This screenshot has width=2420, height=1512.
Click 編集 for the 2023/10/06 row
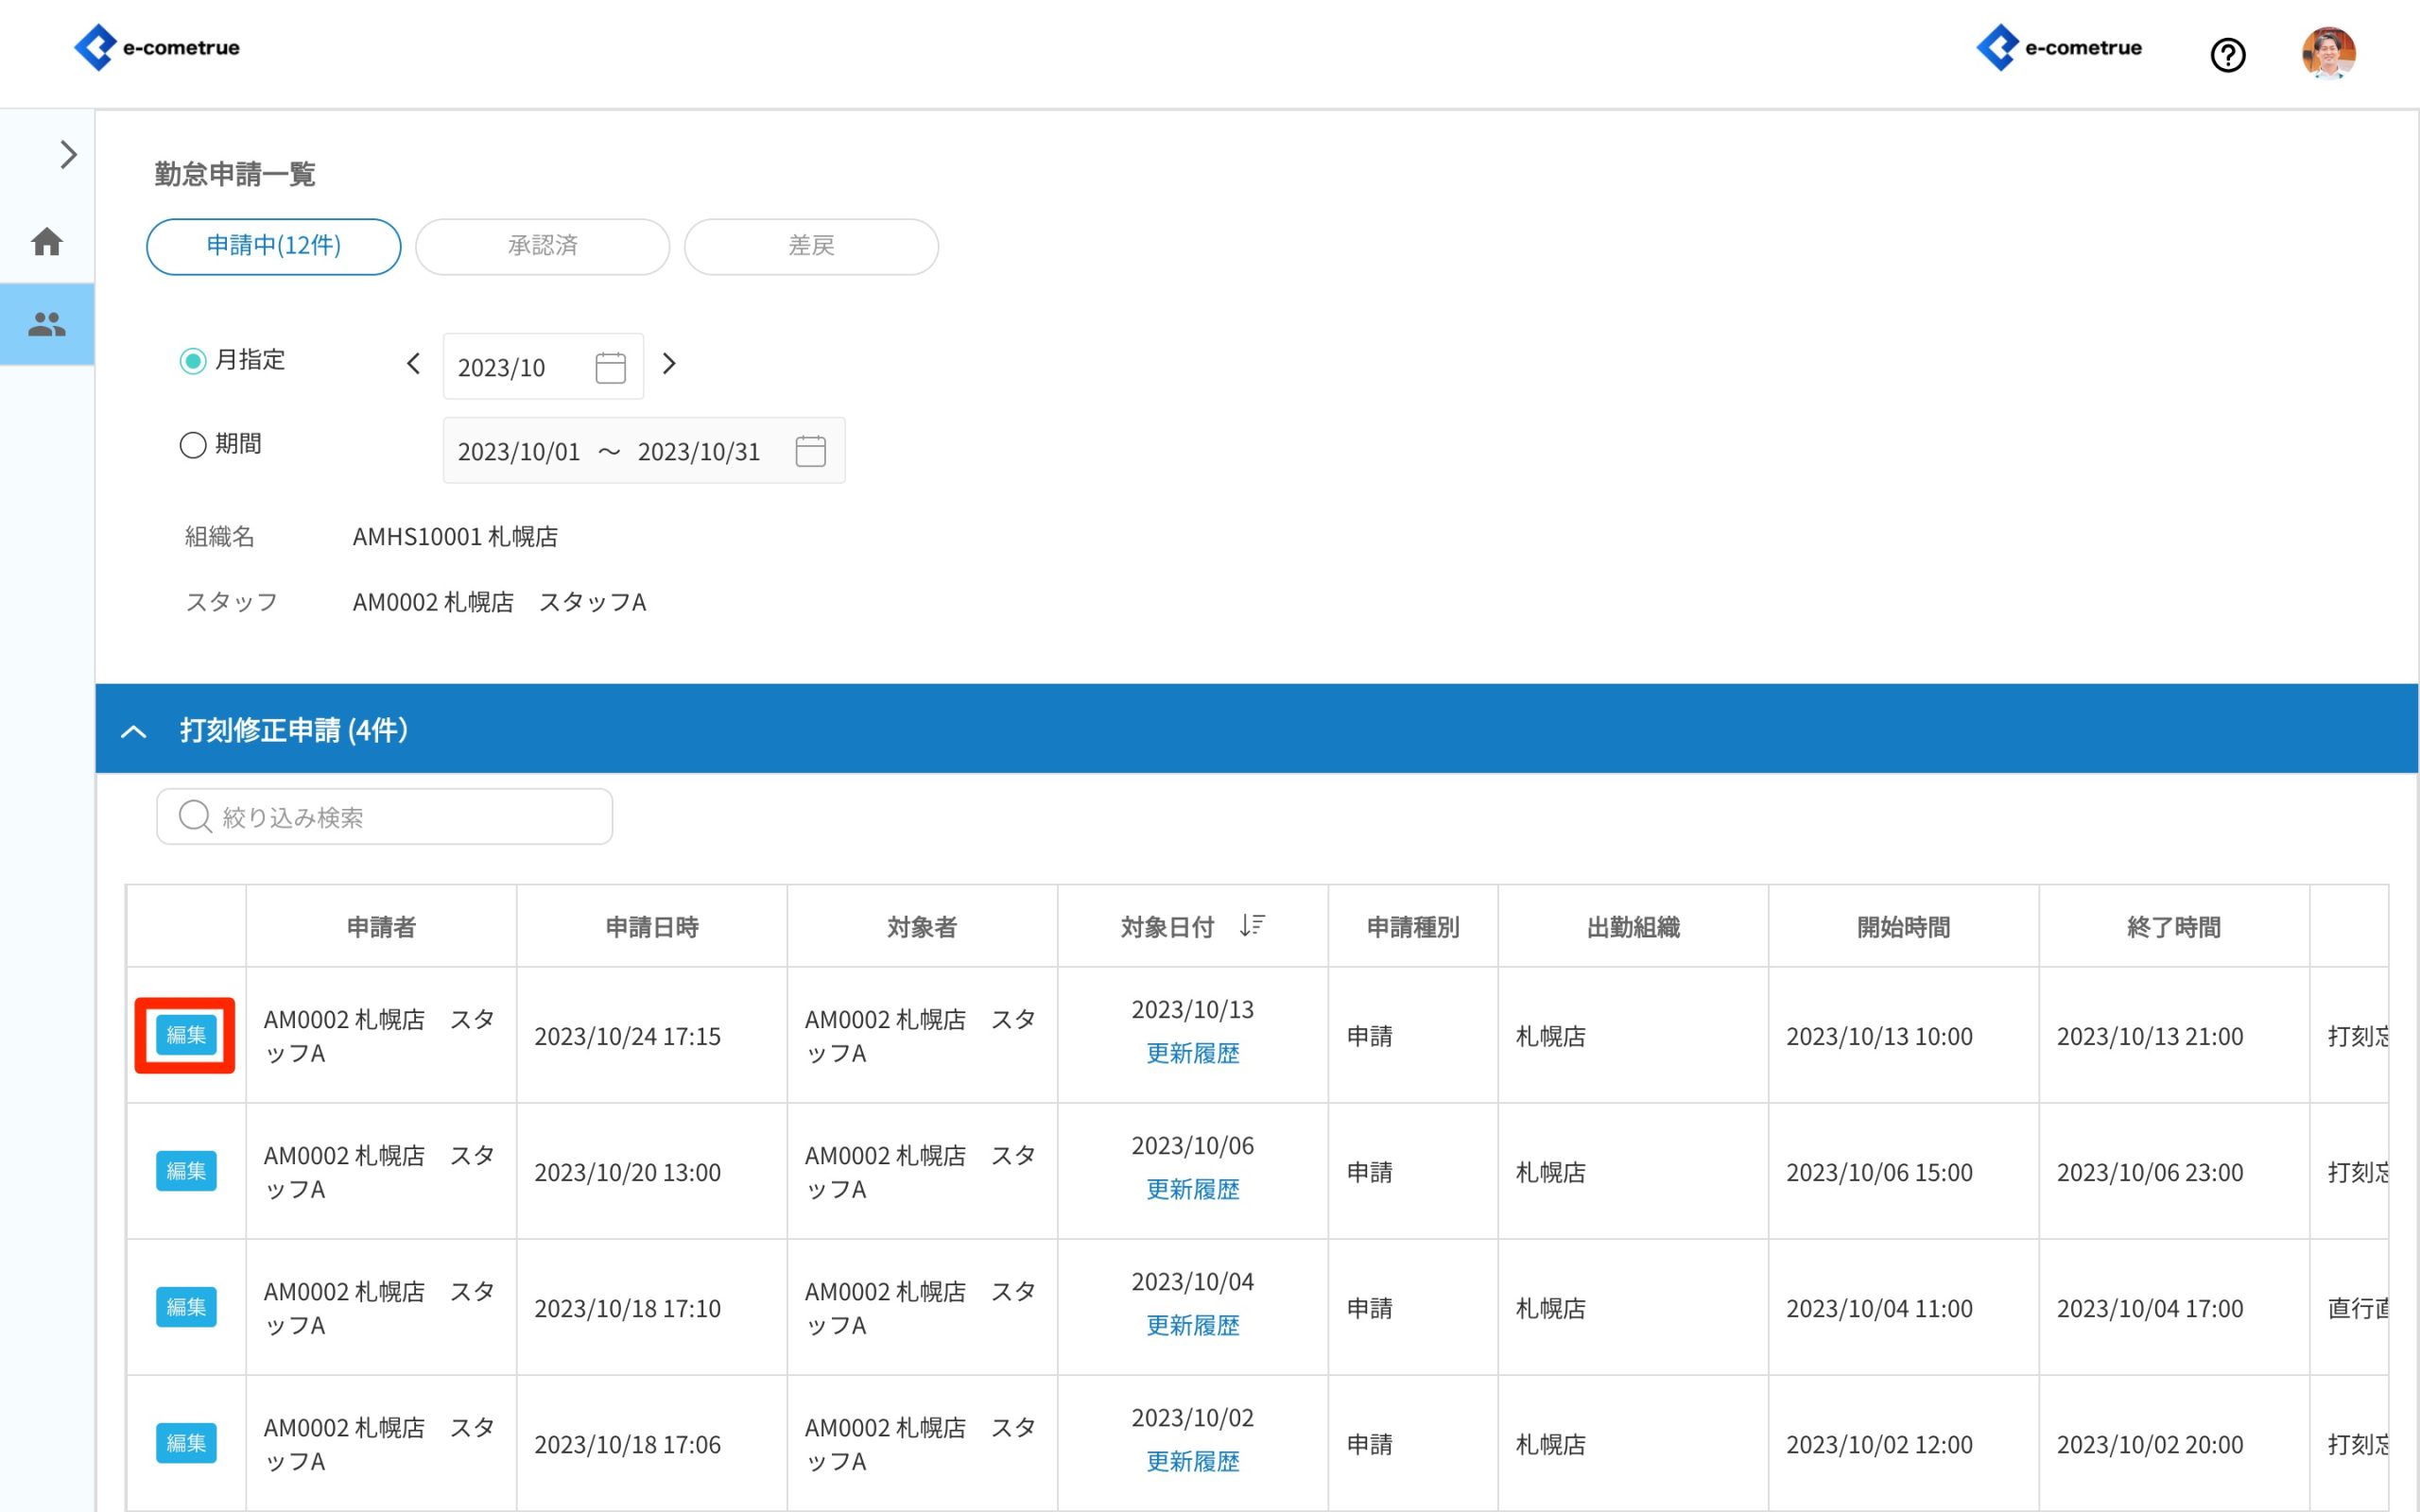[x=186, y=1171]
